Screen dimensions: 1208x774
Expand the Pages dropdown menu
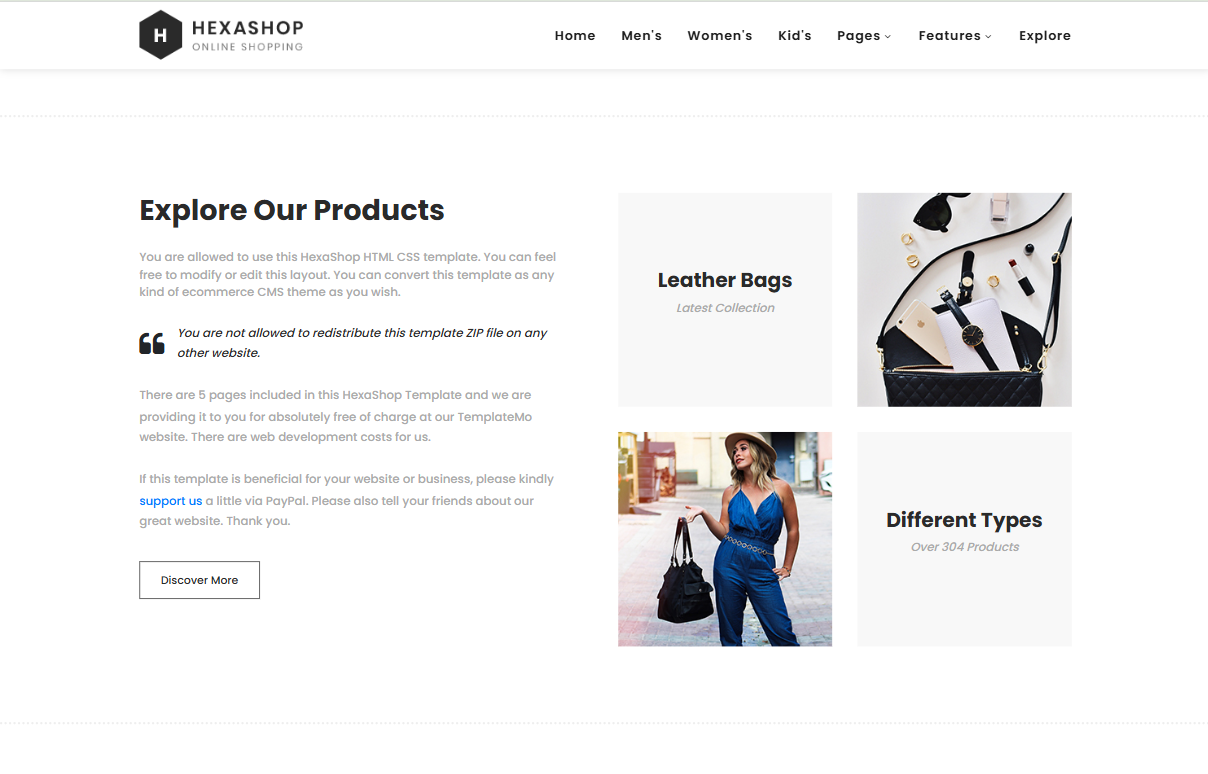coord(864,36)
